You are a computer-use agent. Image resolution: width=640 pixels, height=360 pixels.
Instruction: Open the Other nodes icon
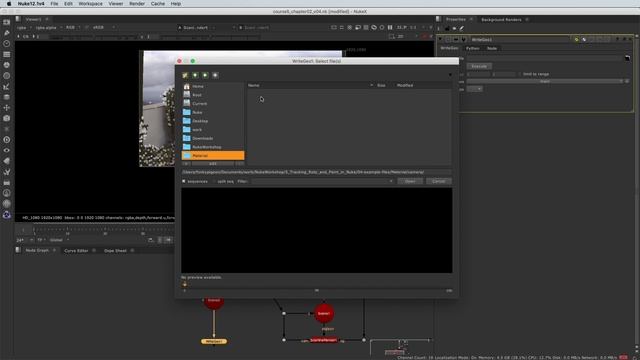(x=7, y=182)
